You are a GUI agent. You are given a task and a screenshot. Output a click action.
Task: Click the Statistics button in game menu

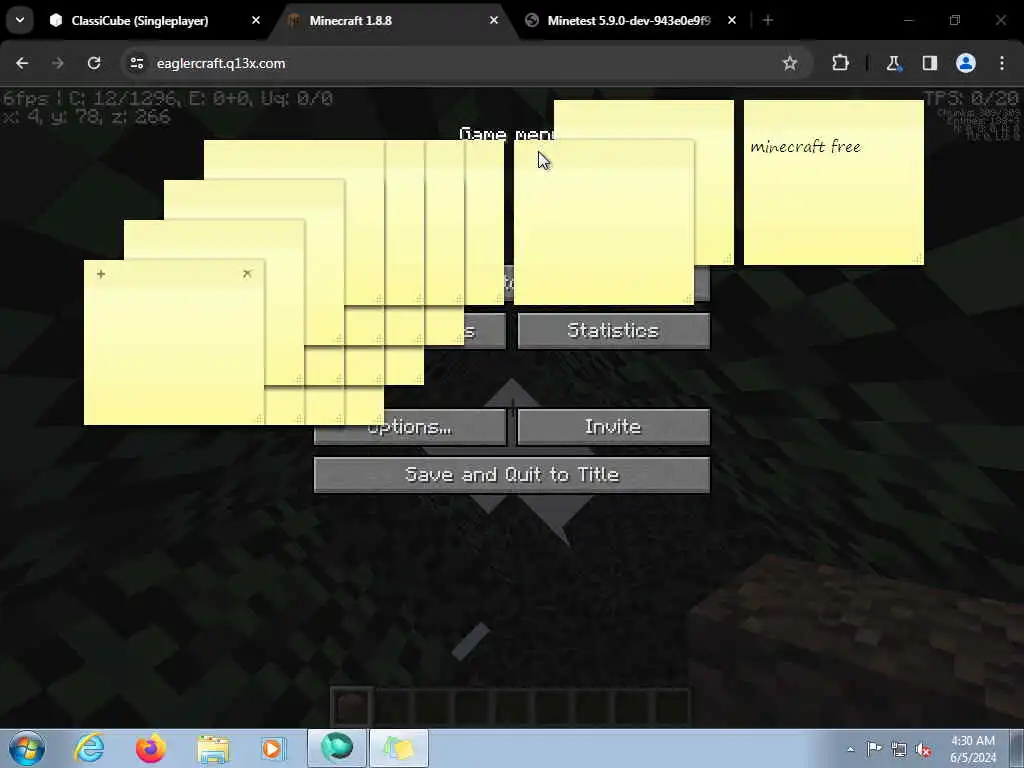pyautogui.click(x=613, y=330)
